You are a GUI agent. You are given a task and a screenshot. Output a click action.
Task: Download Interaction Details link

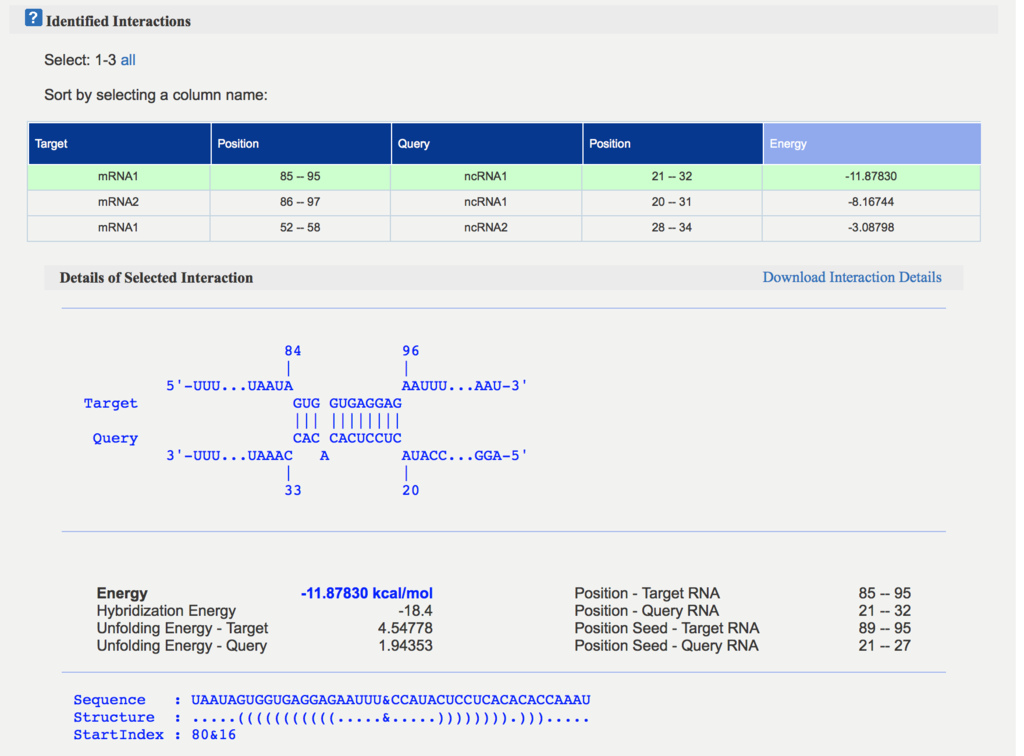click(x=852, y=277)
